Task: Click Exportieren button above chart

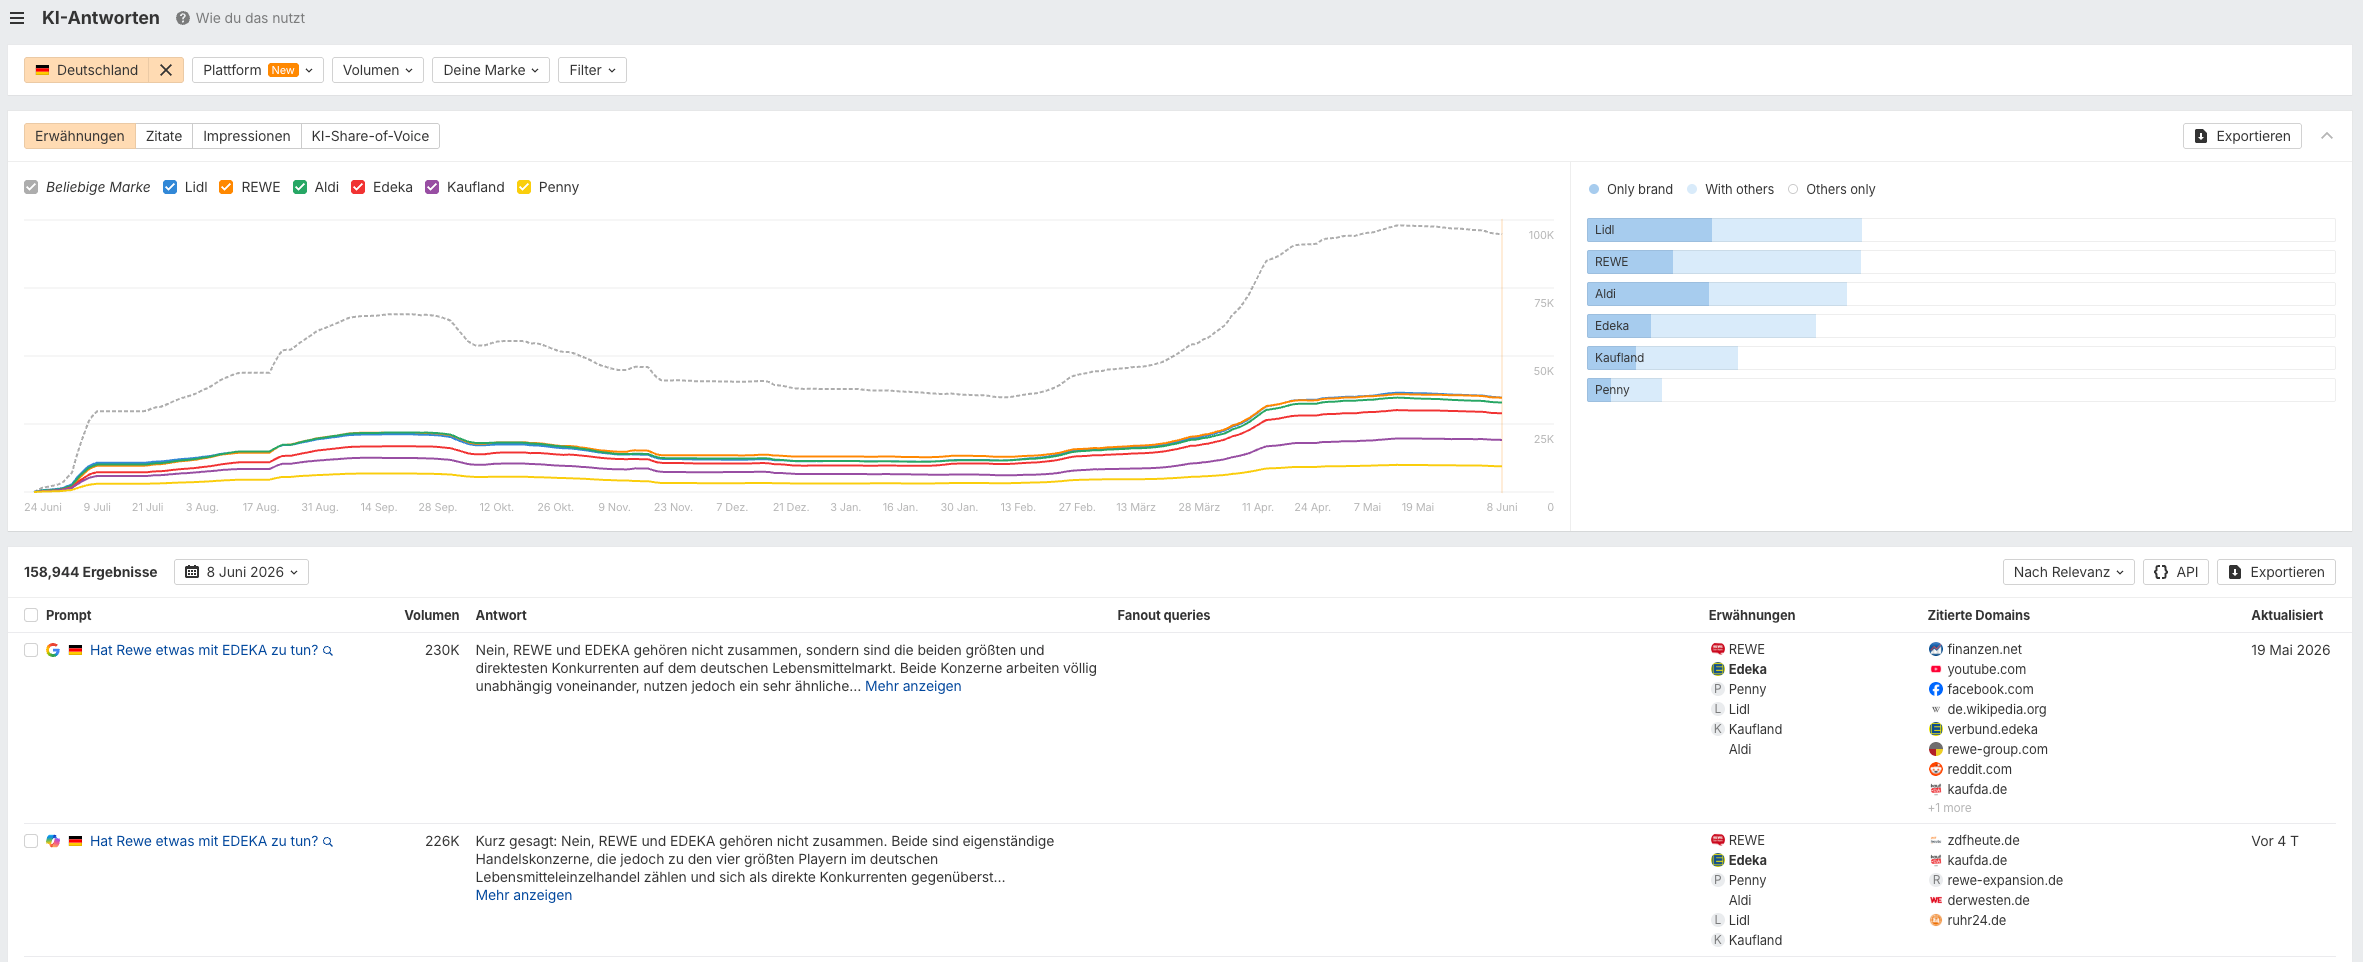Action: click(x=2242, y=136)
